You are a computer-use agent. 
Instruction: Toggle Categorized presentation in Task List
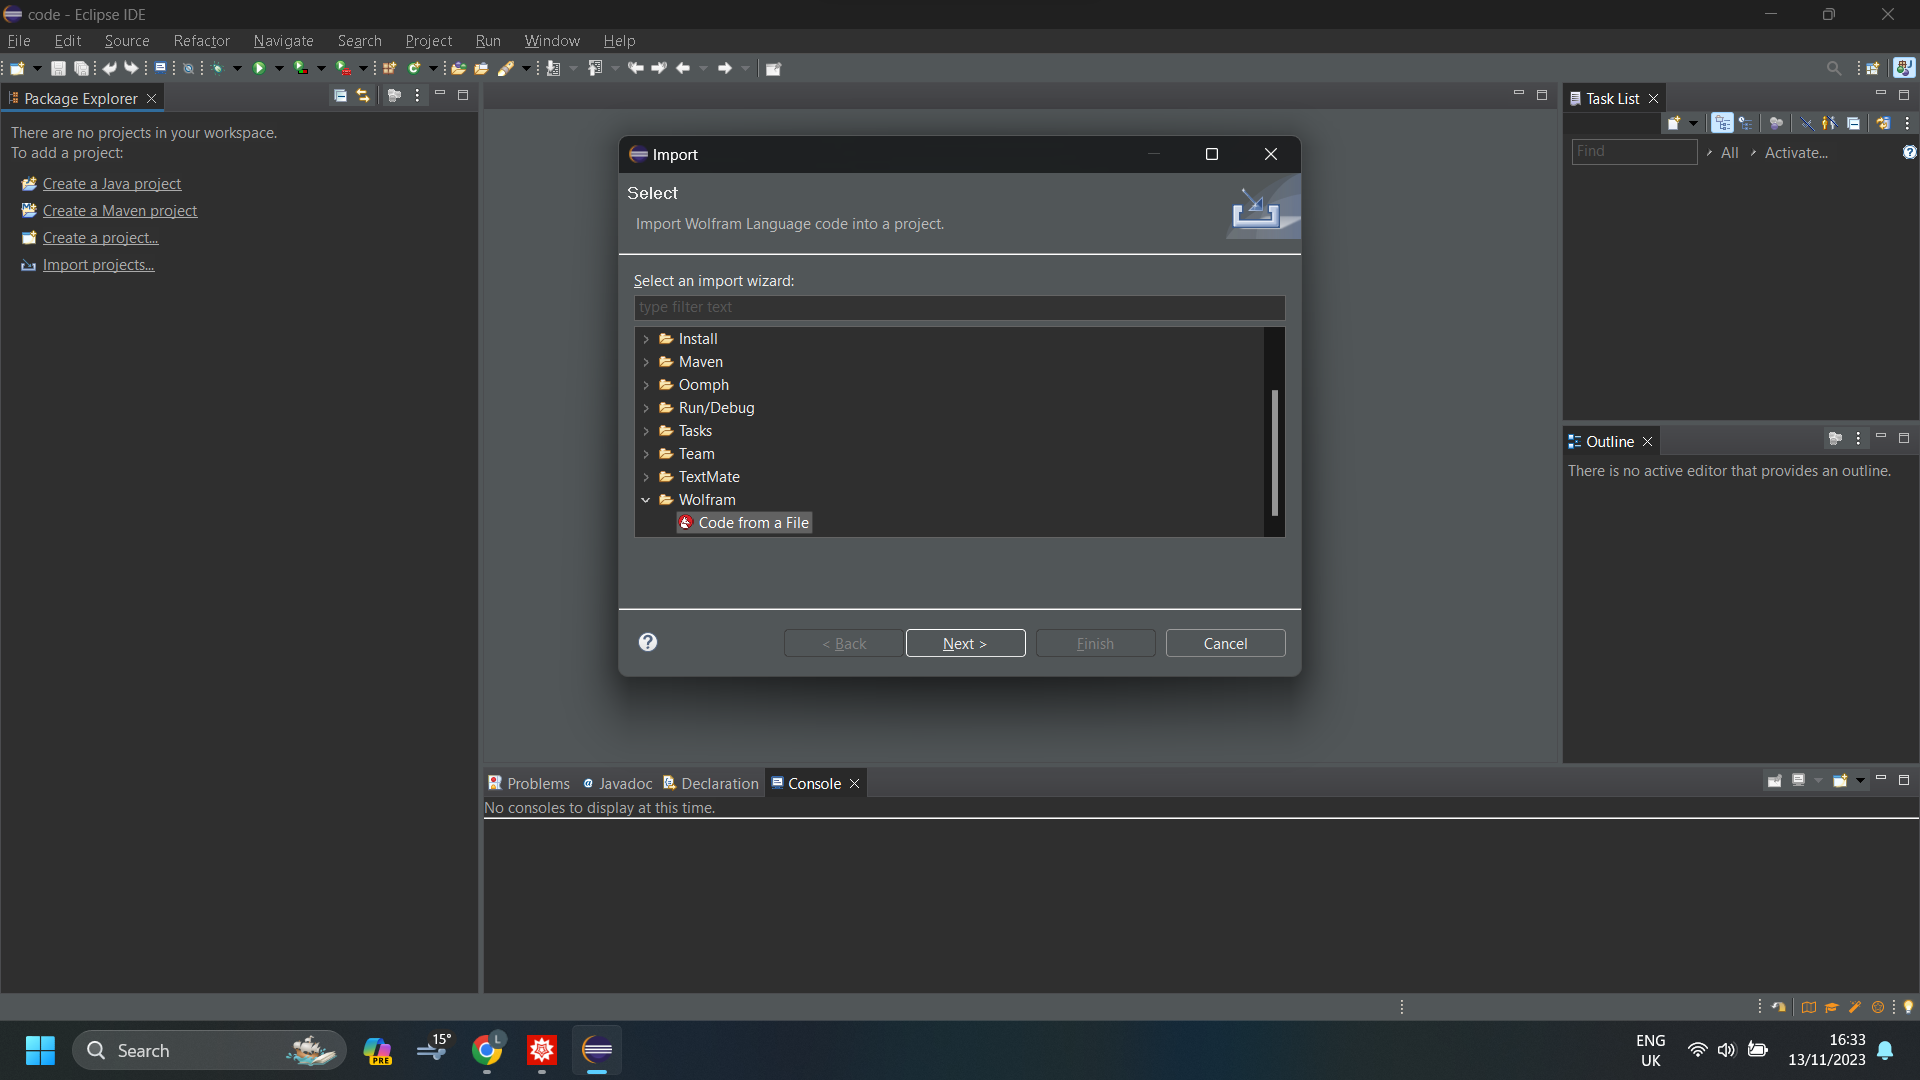[1722, 123]
